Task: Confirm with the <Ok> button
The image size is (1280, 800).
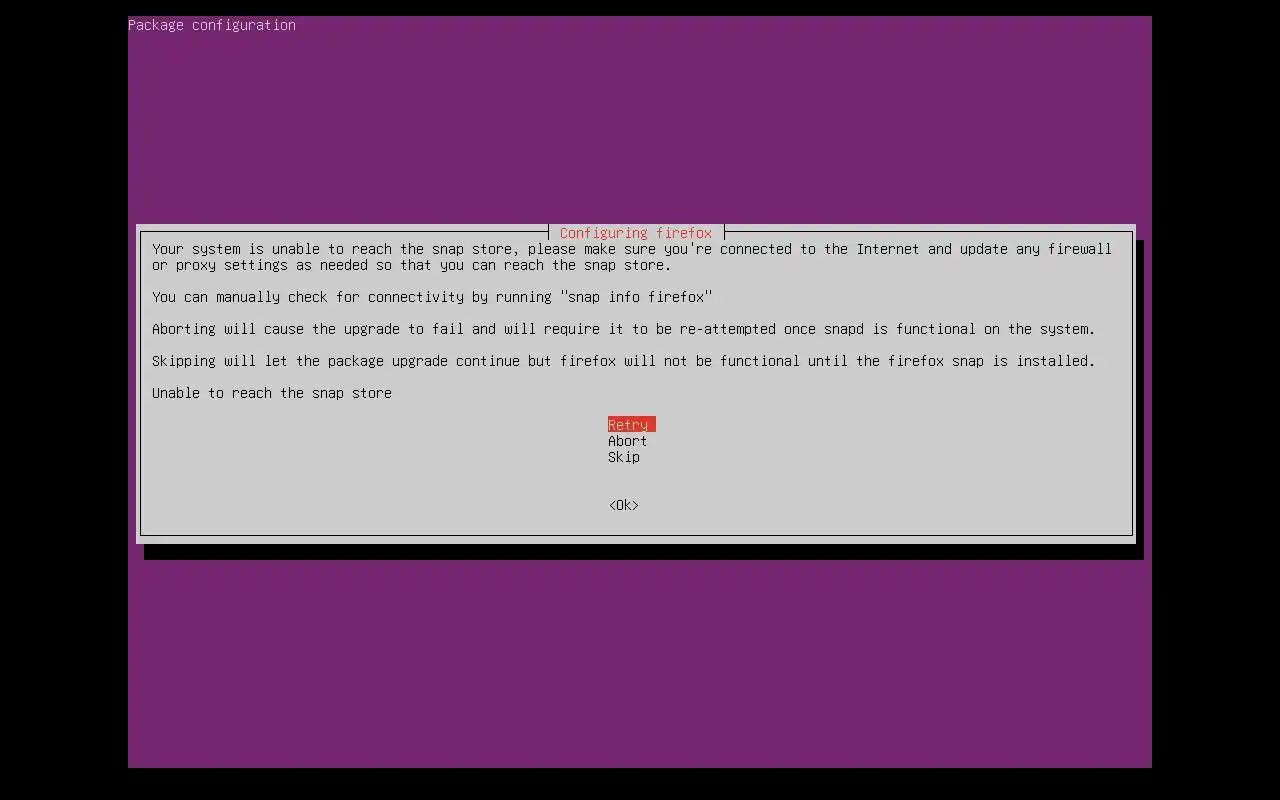Action: pyautogui.click(x=624, y=505)
